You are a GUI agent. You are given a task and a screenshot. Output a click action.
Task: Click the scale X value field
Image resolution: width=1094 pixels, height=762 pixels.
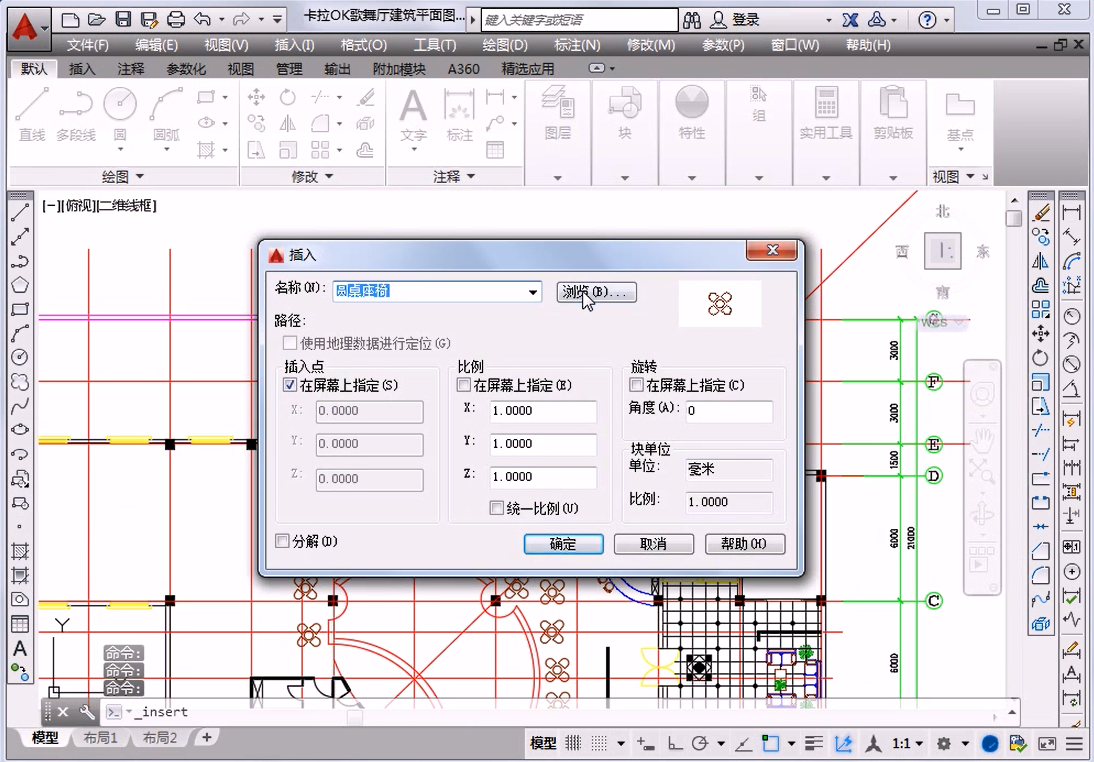click(x=543, y=410)
